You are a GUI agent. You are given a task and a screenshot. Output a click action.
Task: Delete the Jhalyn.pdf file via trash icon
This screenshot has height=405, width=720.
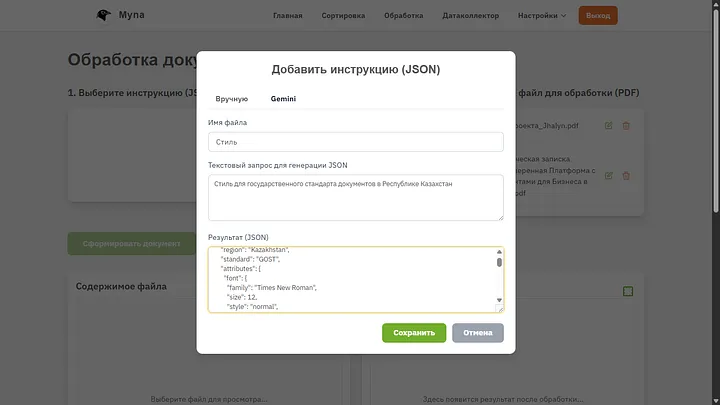click(x=626, y=125)
